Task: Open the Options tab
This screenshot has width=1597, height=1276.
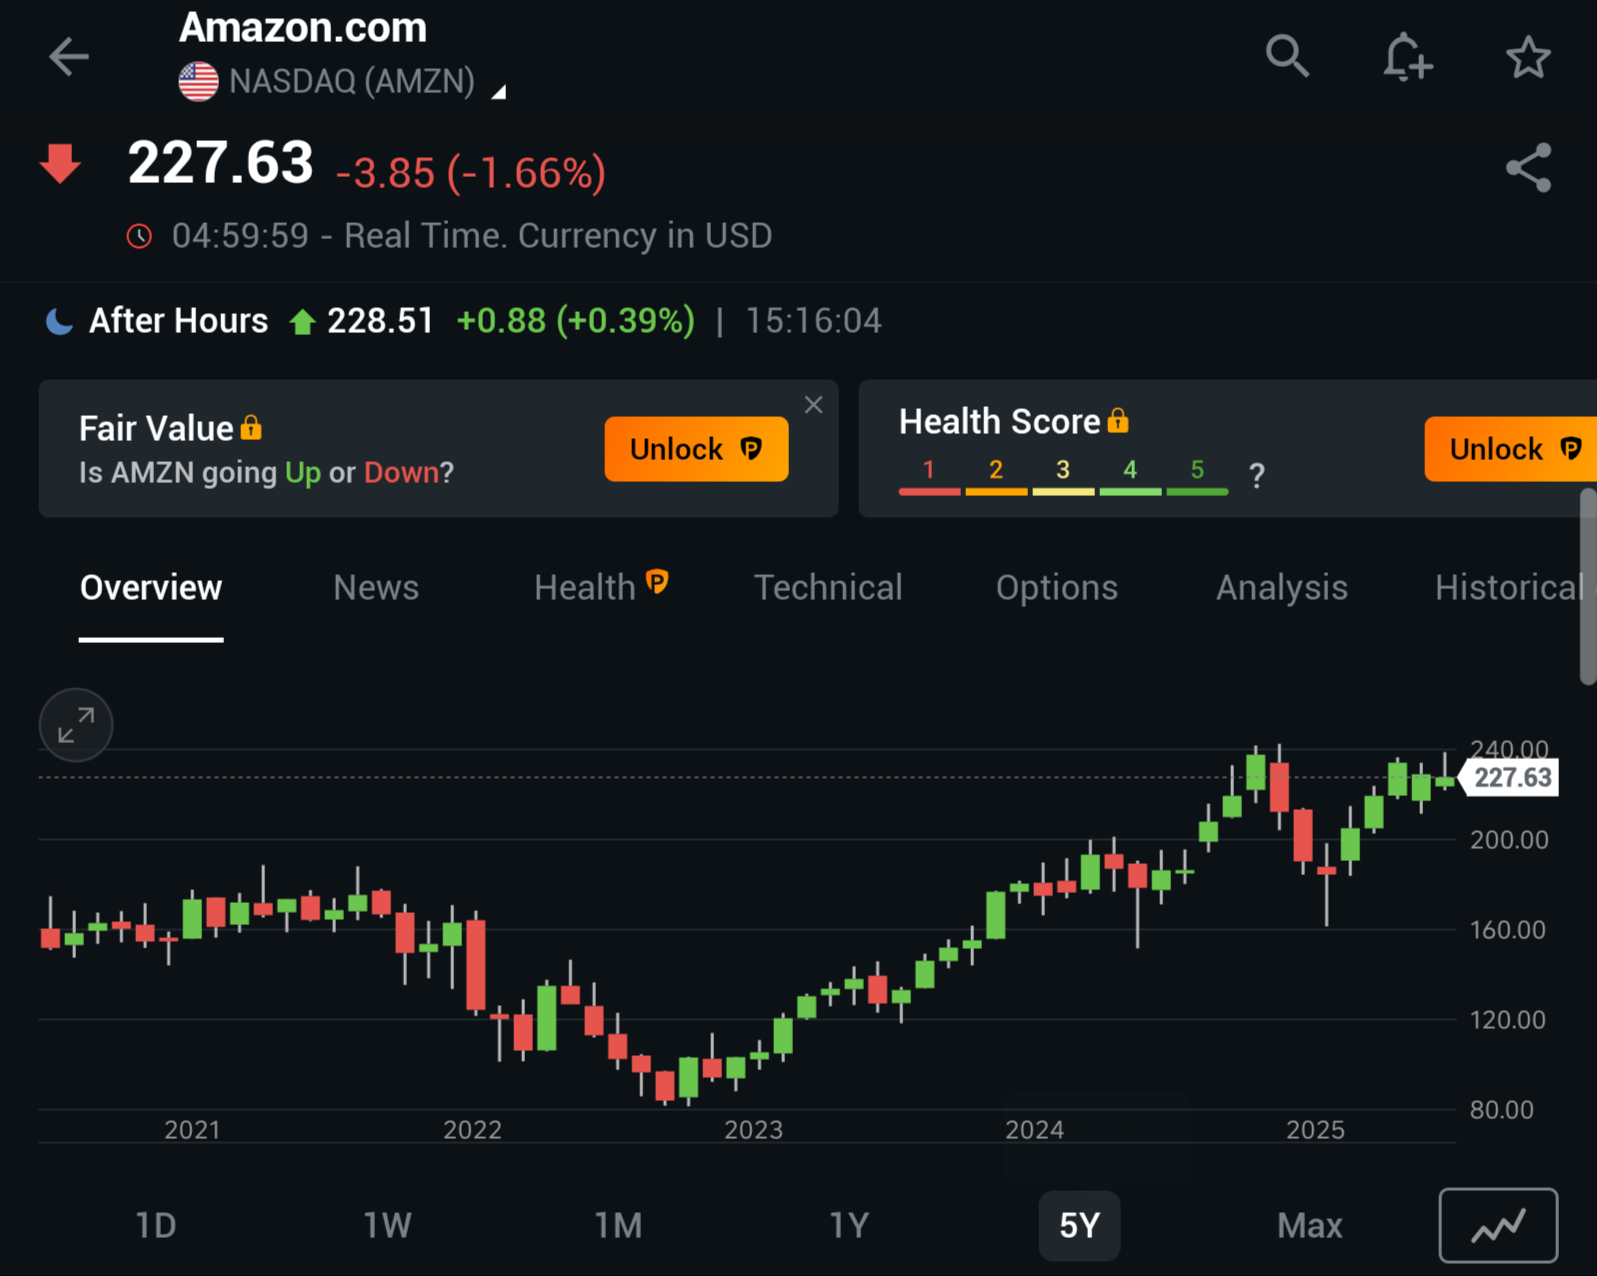Action: 1057,588
